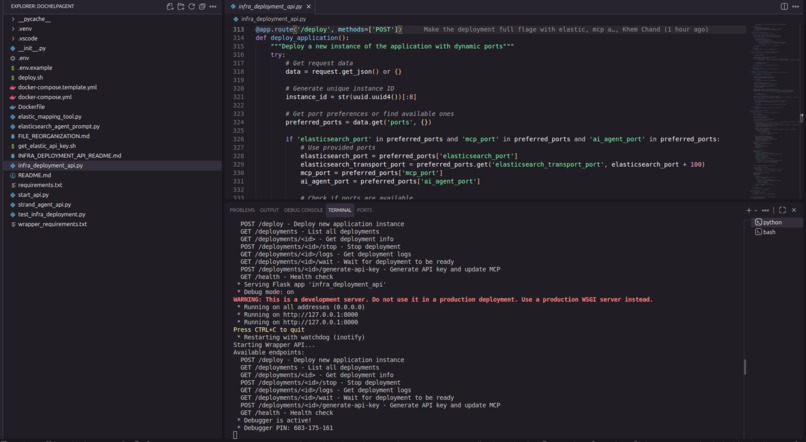Click the 'def deploy_application():' code line

tap(302, 38)
